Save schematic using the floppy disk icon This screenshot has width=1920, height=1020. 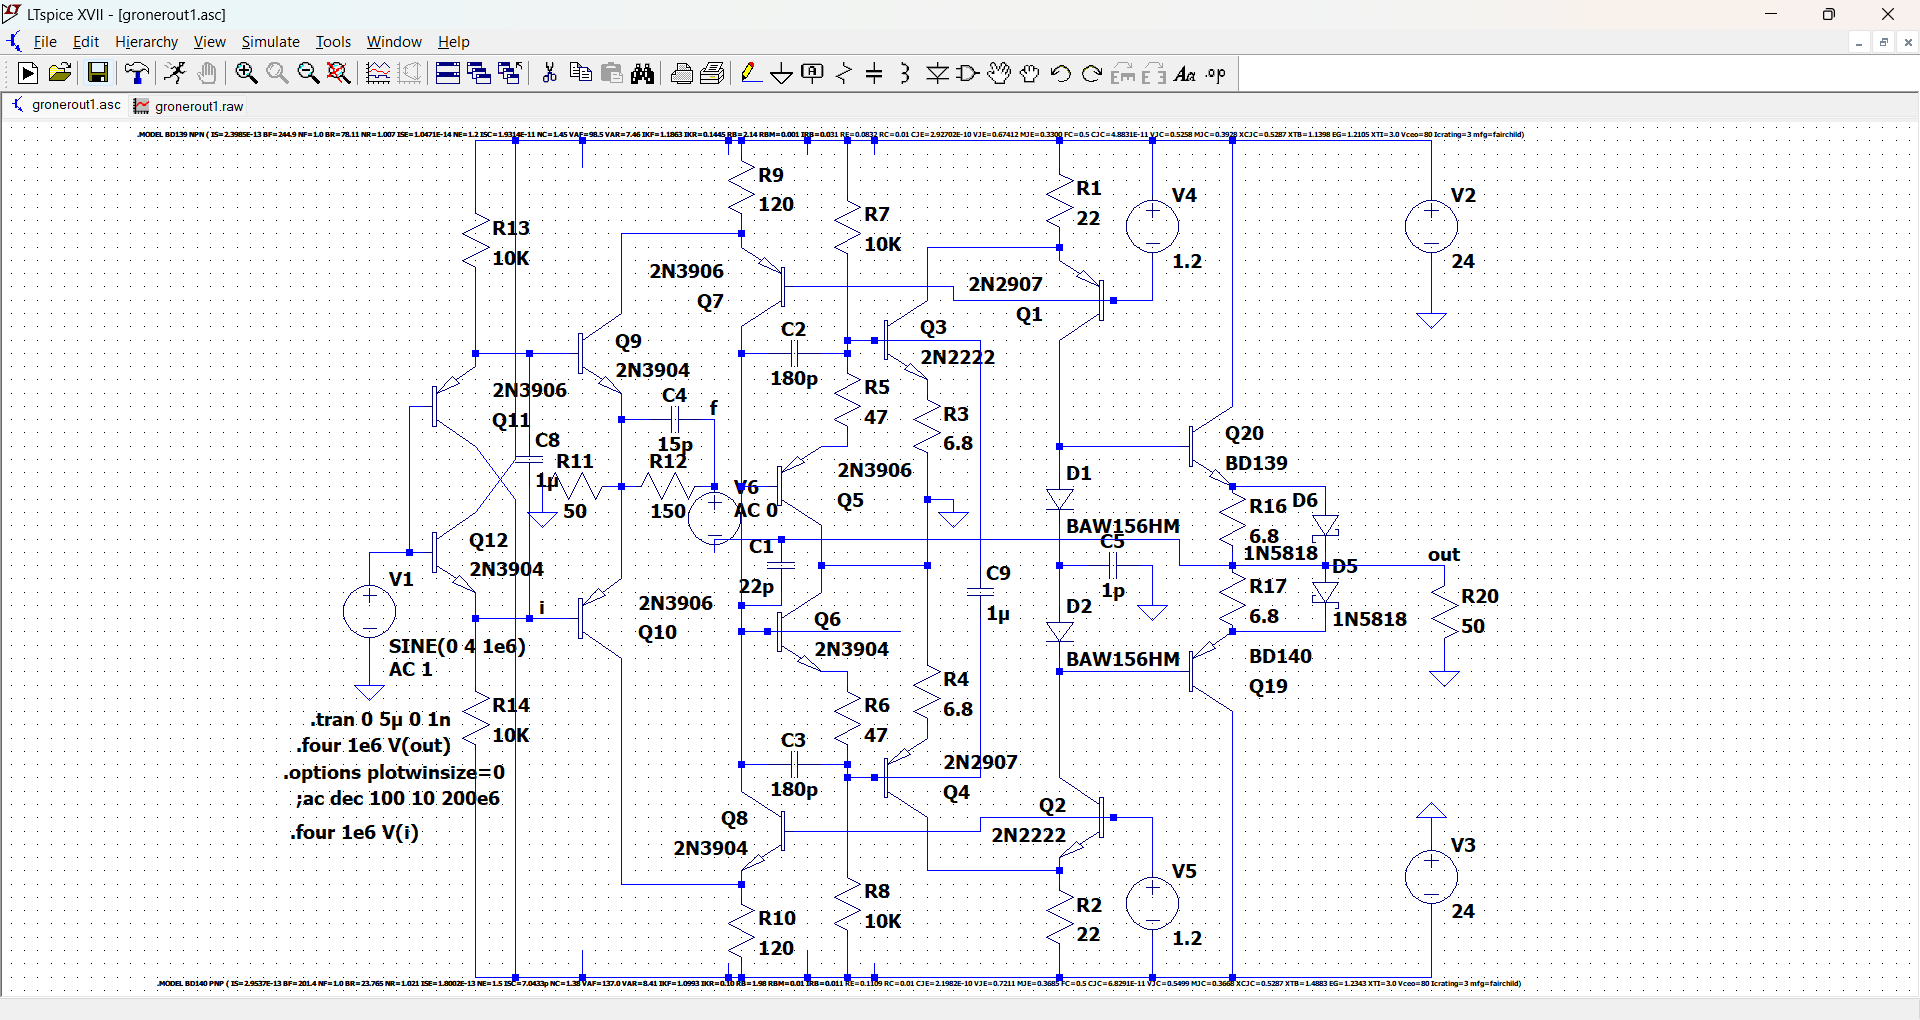98,73
